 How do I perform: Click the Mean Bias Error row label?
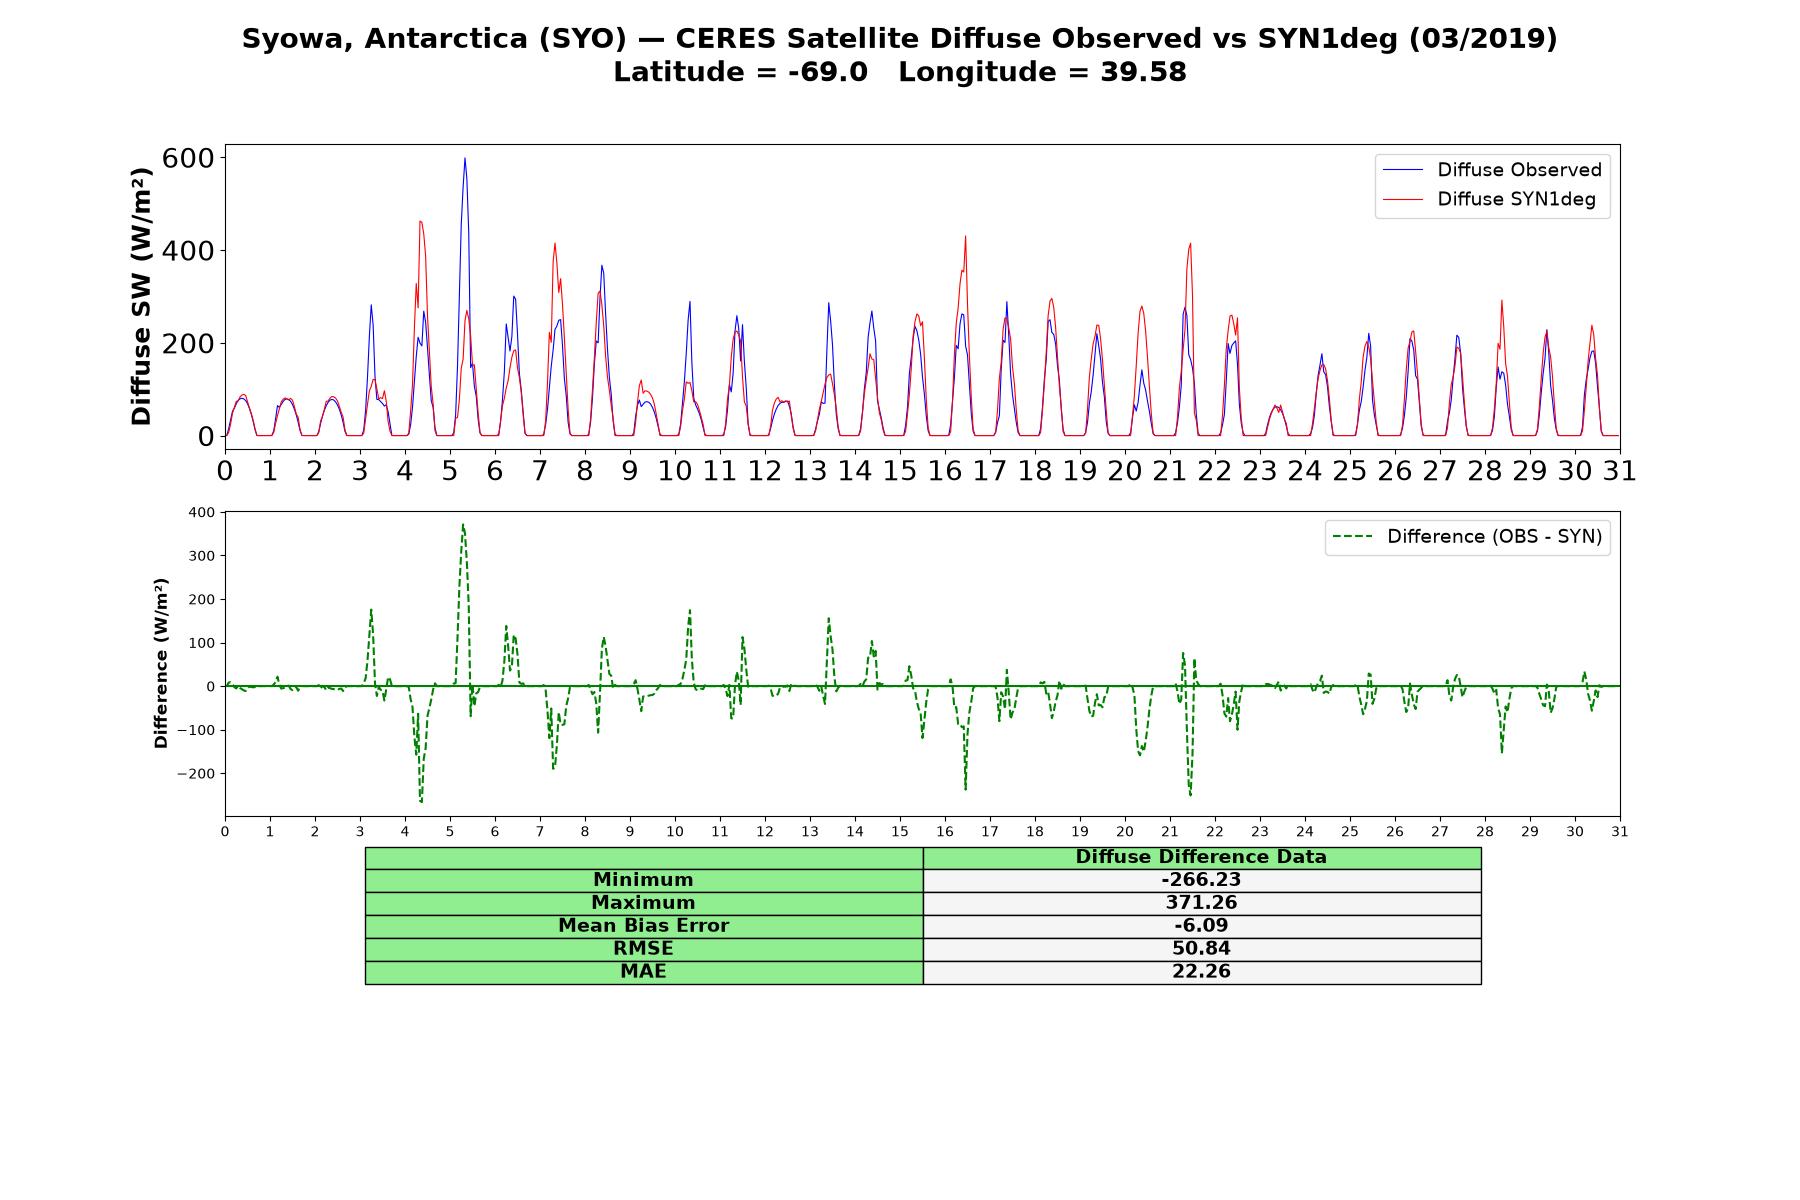(644, 926)
